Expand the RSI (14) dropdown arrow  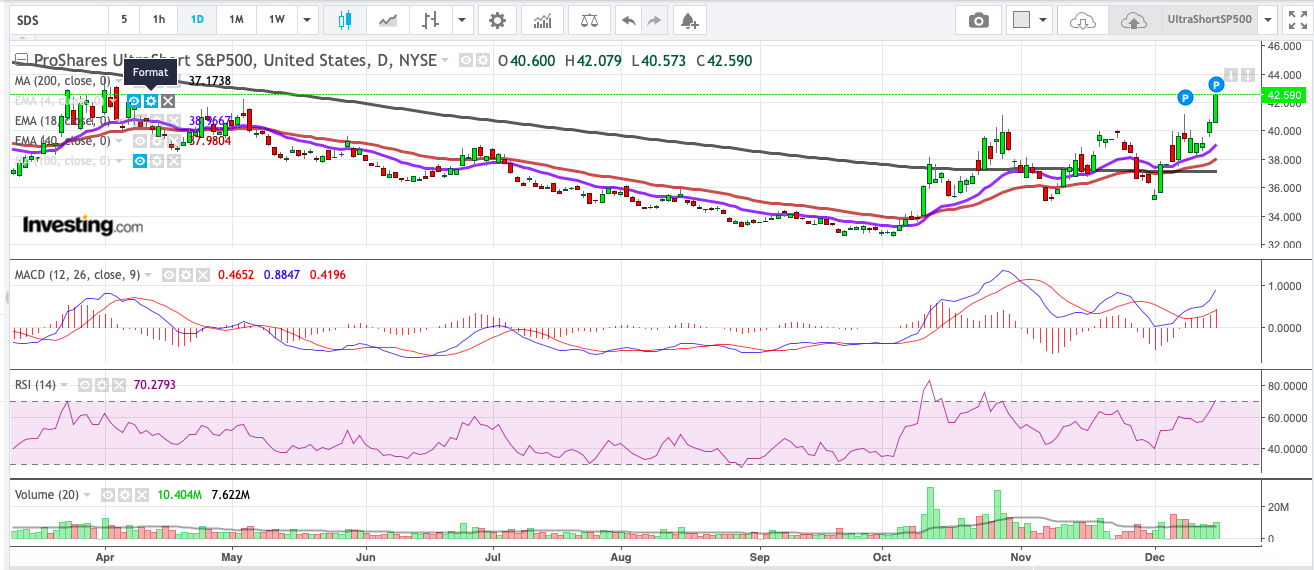65,384
